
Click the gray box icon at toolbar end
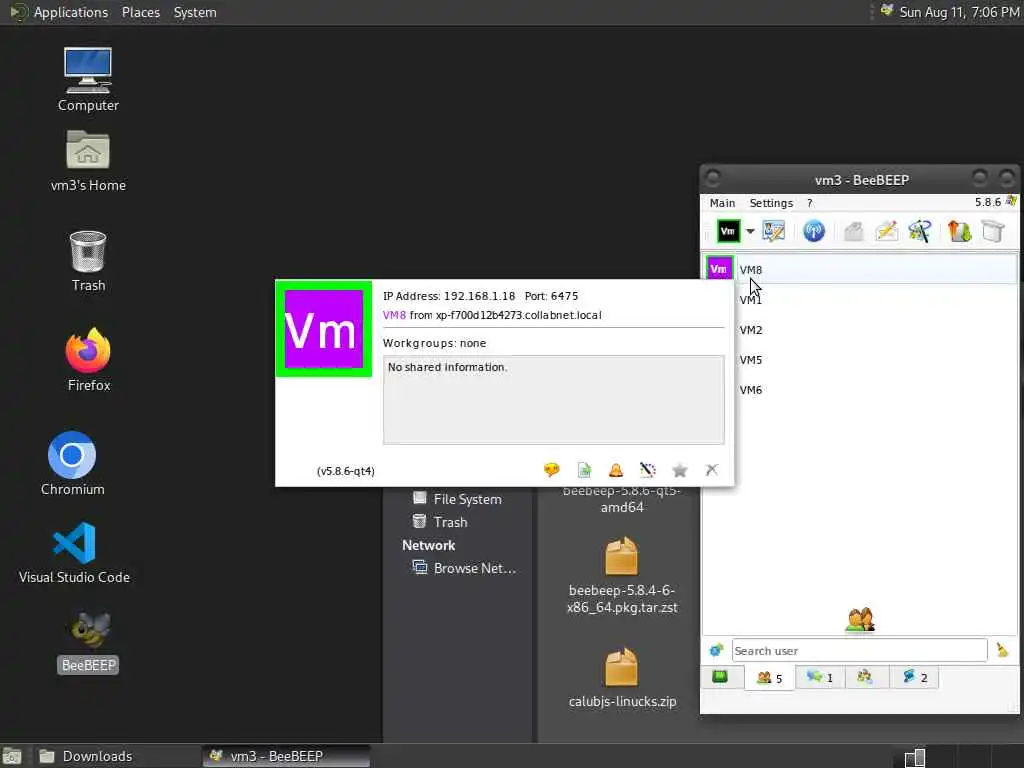pos(993,231)
